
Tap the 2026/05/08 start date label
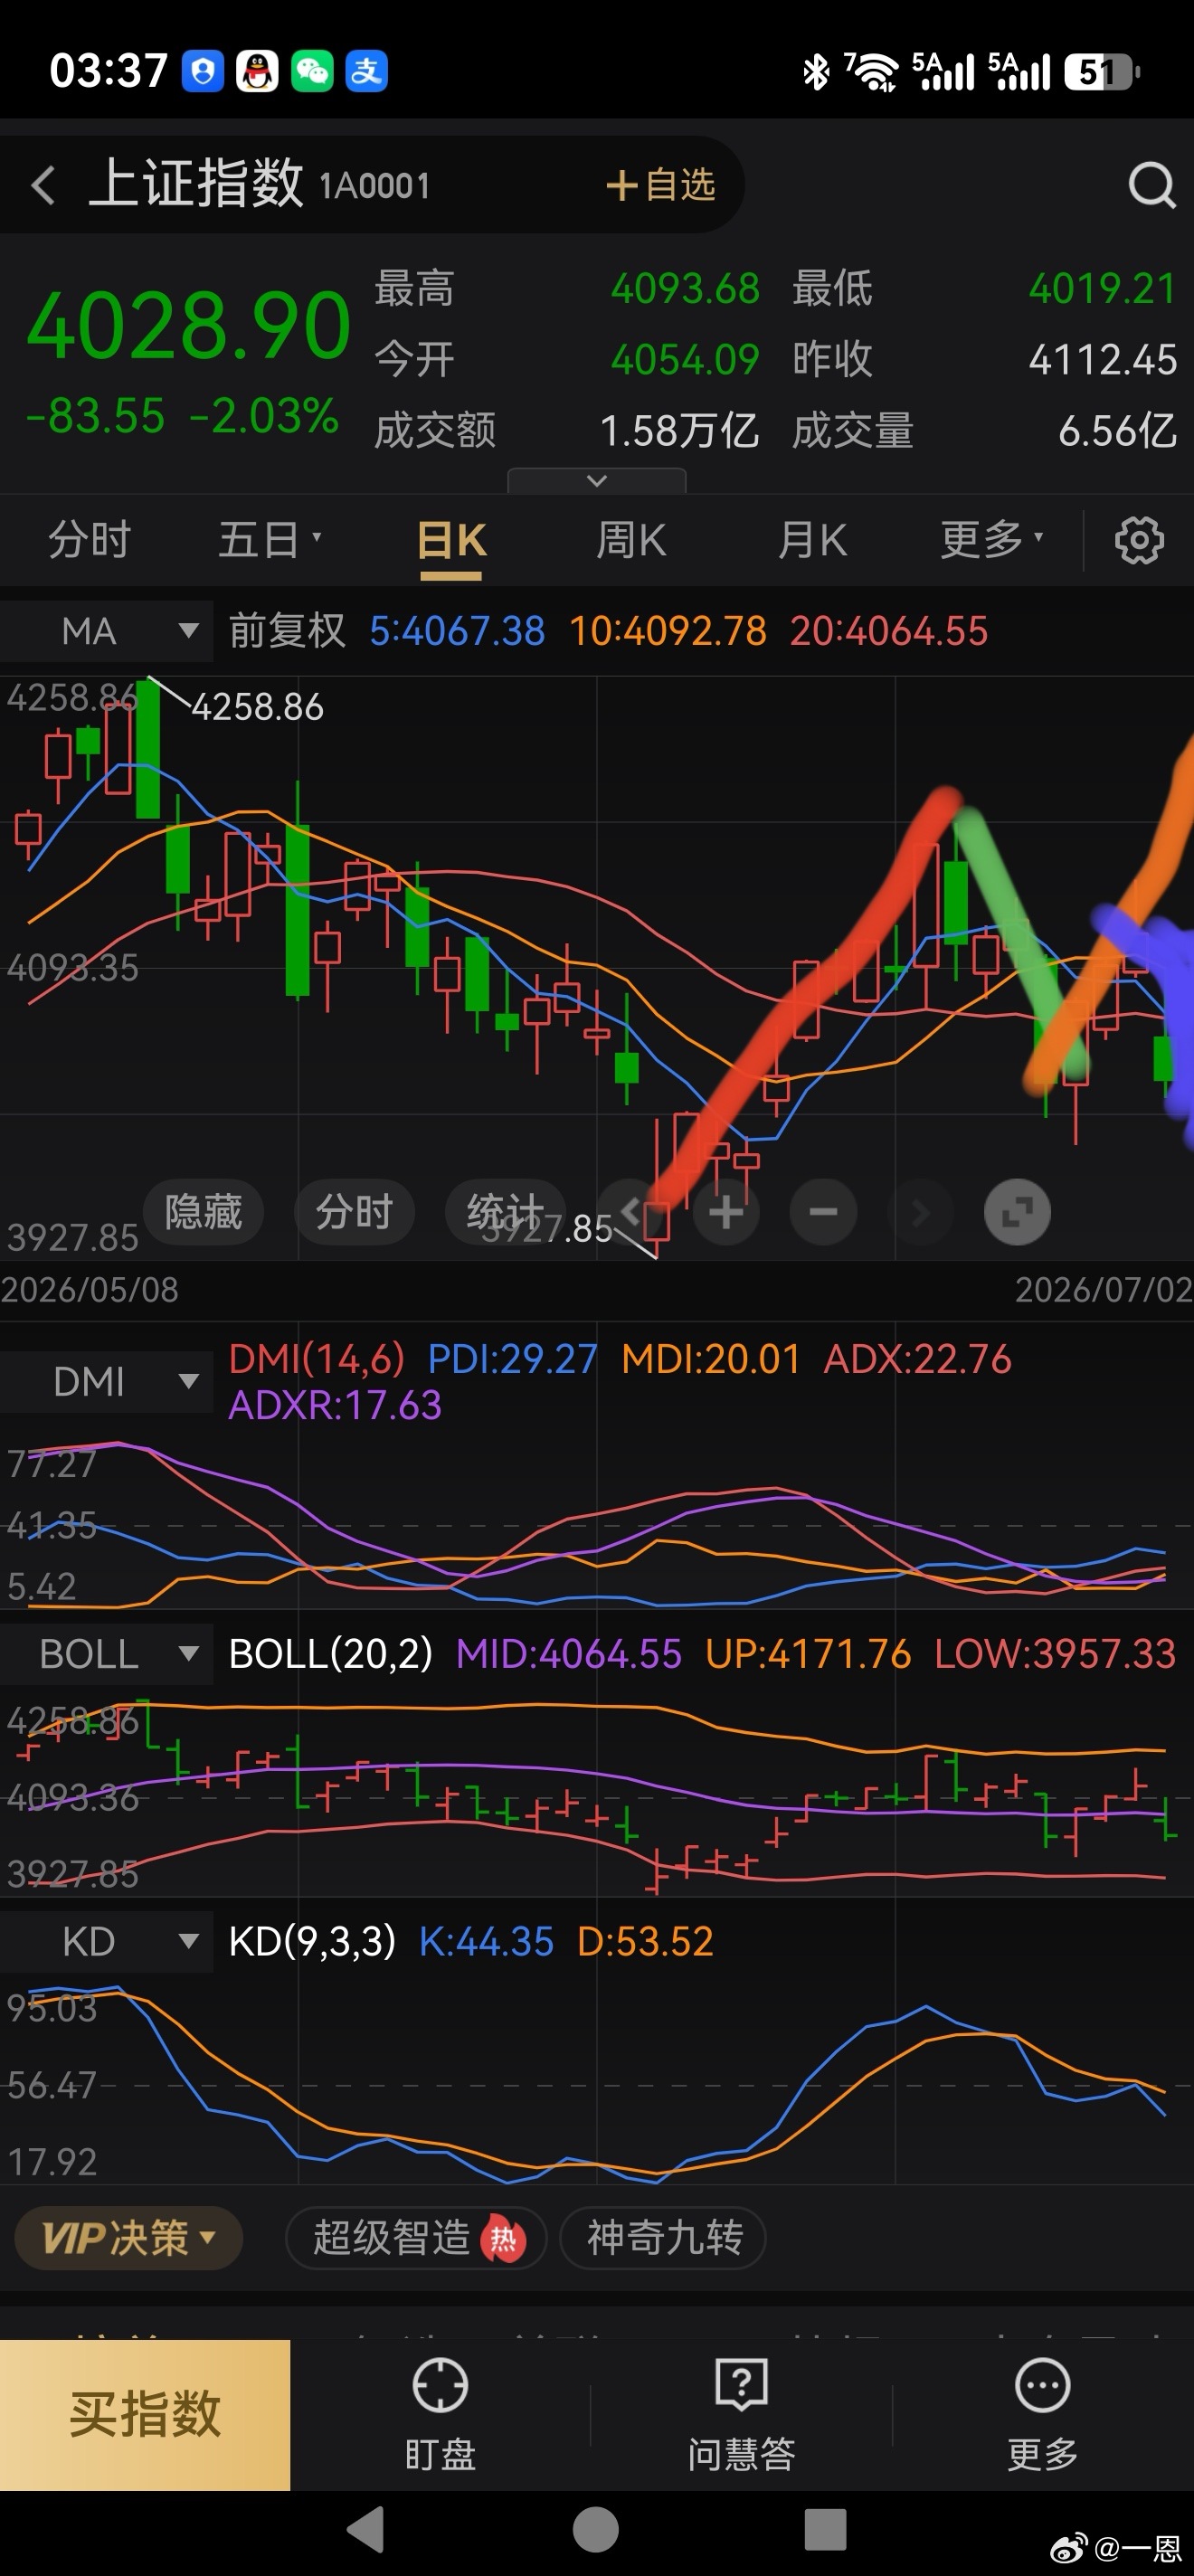[90, 1290]
